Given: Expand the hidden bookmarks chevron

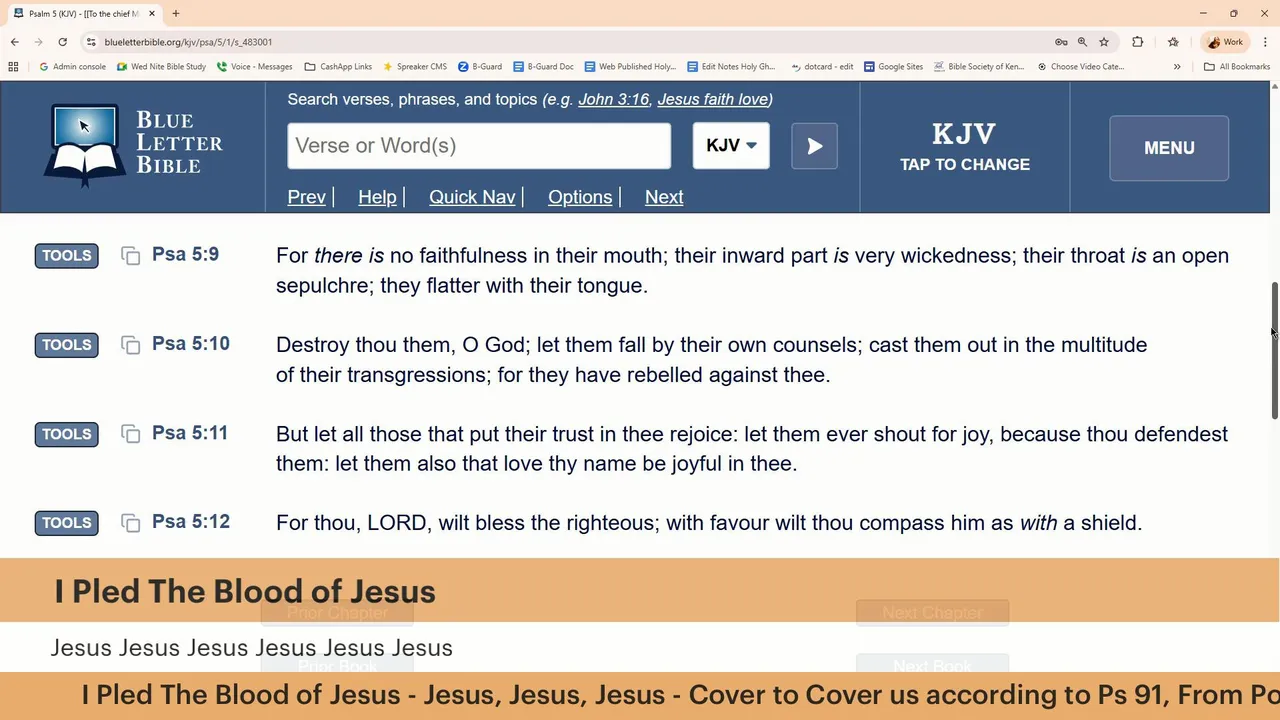Looking at the screenshot, I should pos(1177,67).
